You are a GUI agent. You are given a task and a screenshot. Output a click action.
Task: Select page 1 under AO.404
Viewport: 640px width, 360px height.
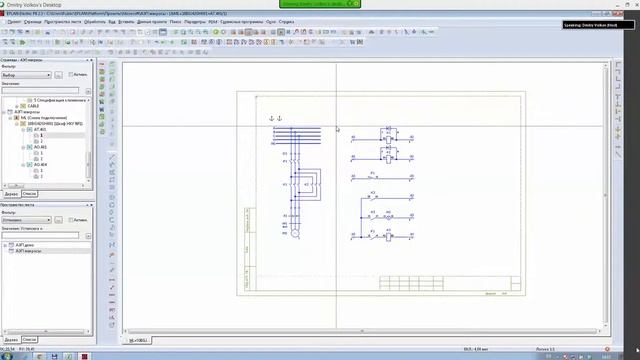coord(41,171)
